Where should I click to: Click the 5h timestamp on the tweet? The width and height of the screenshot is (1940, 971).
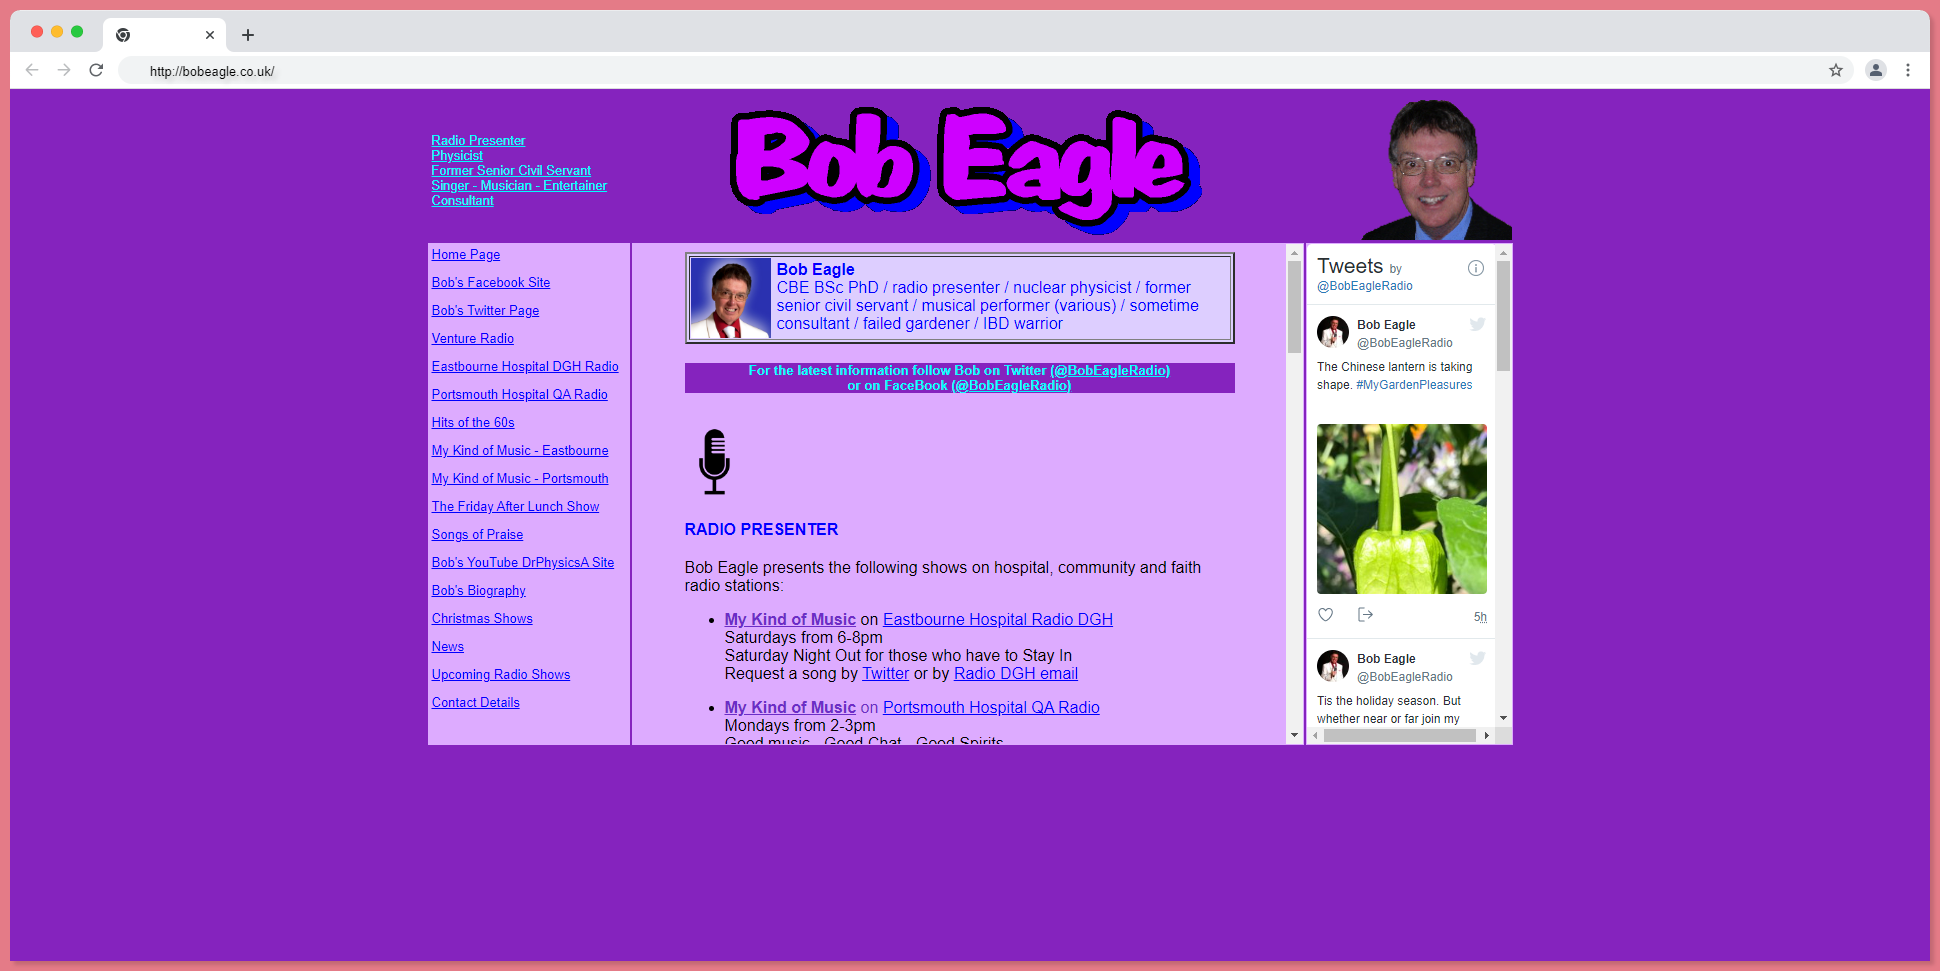coord(1480,617)
